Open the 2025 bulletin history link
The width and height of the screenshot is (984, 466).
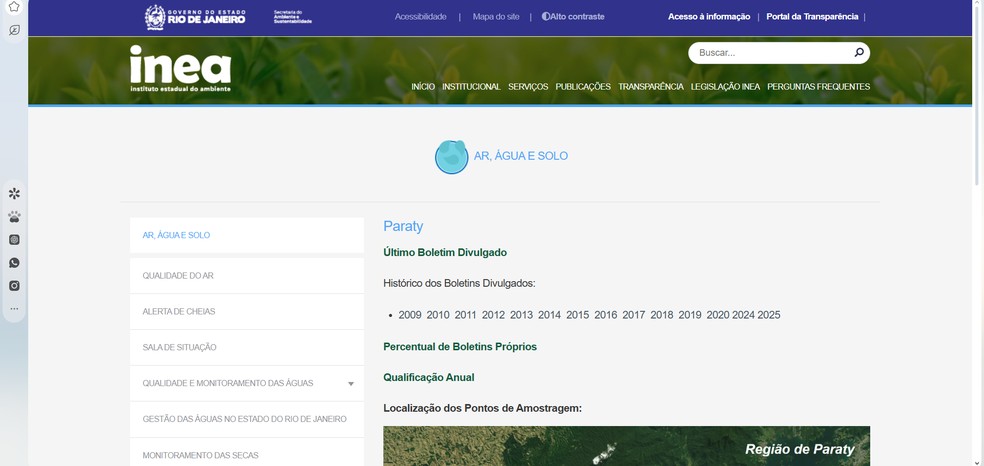coord(769,315)
